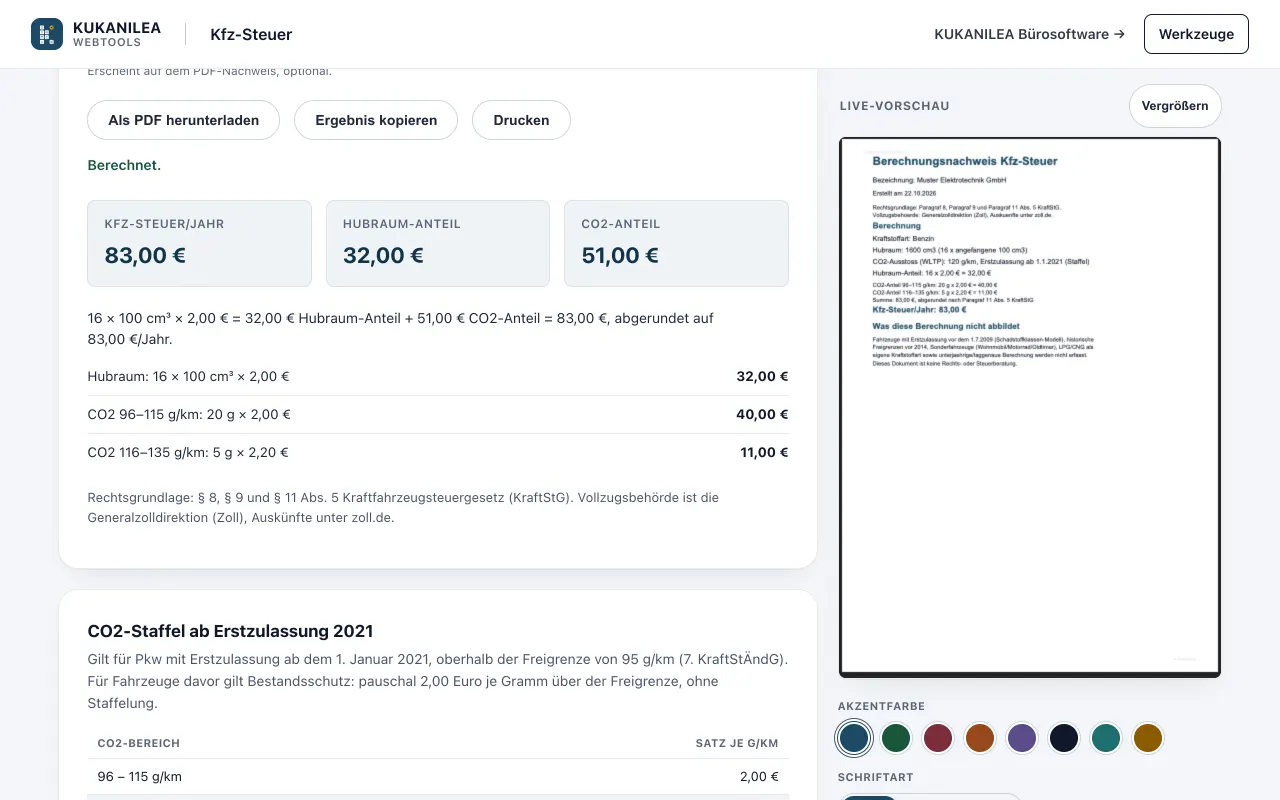Choose the dark navy accent color

[1064, 738]
